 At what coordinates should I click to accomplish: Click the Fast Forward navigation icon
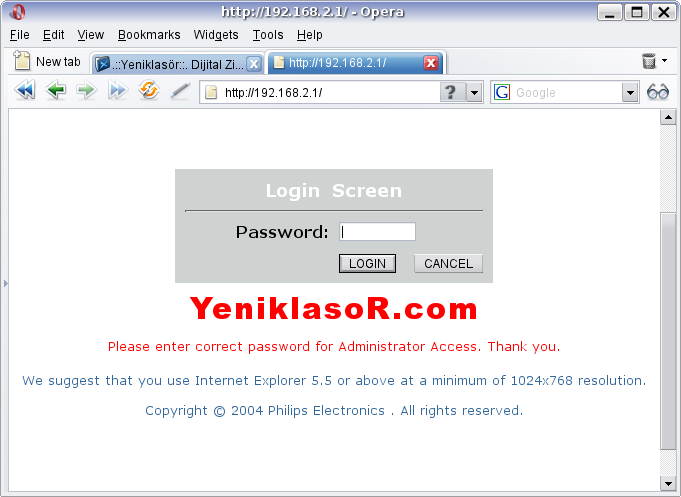coord(117,90)
